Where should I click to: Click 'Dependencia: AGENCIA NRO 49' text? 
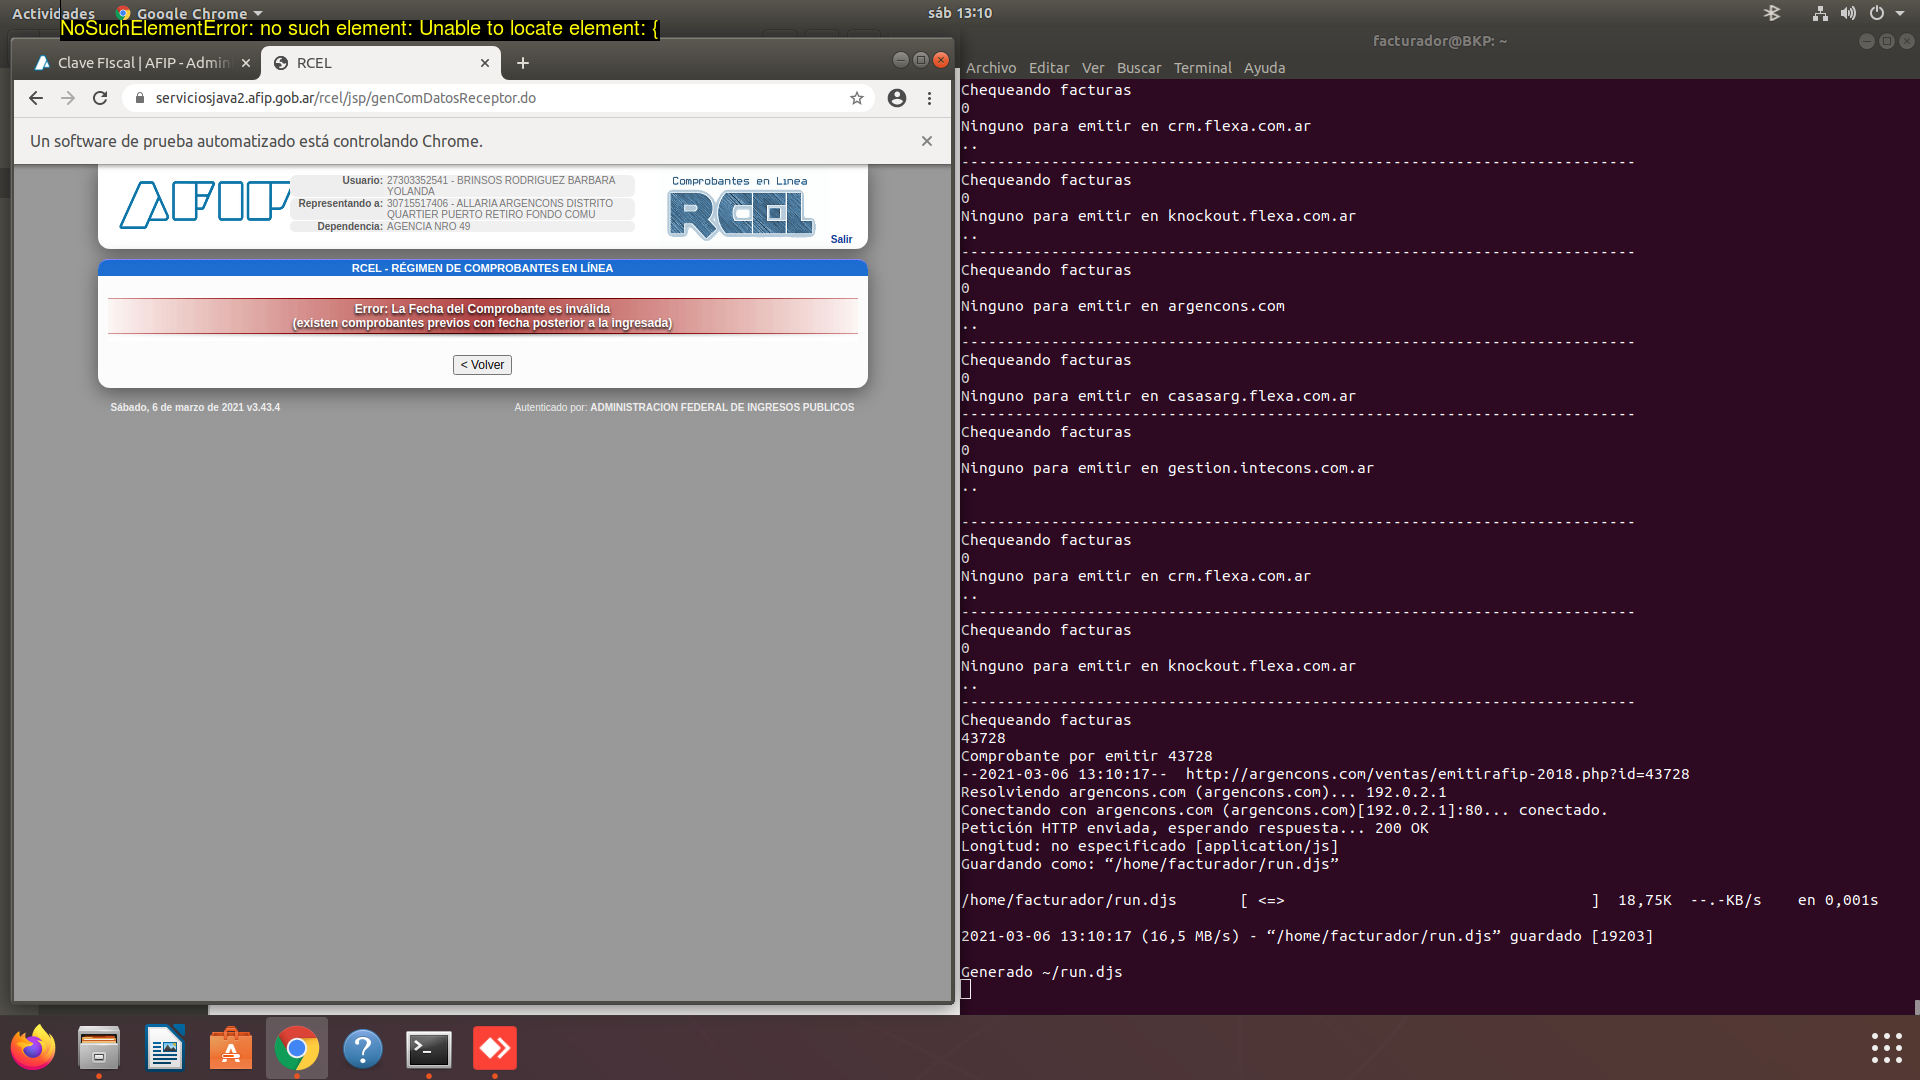[393, 227]
